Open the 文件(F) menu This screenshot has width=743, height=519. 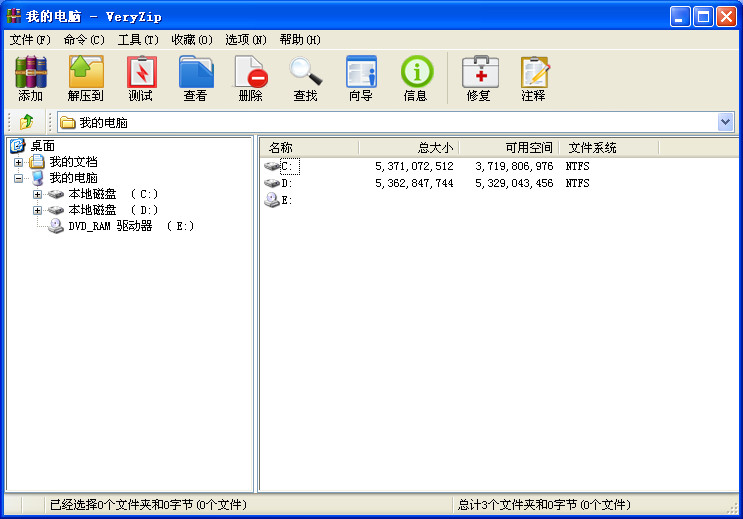(x=30, y=40)
